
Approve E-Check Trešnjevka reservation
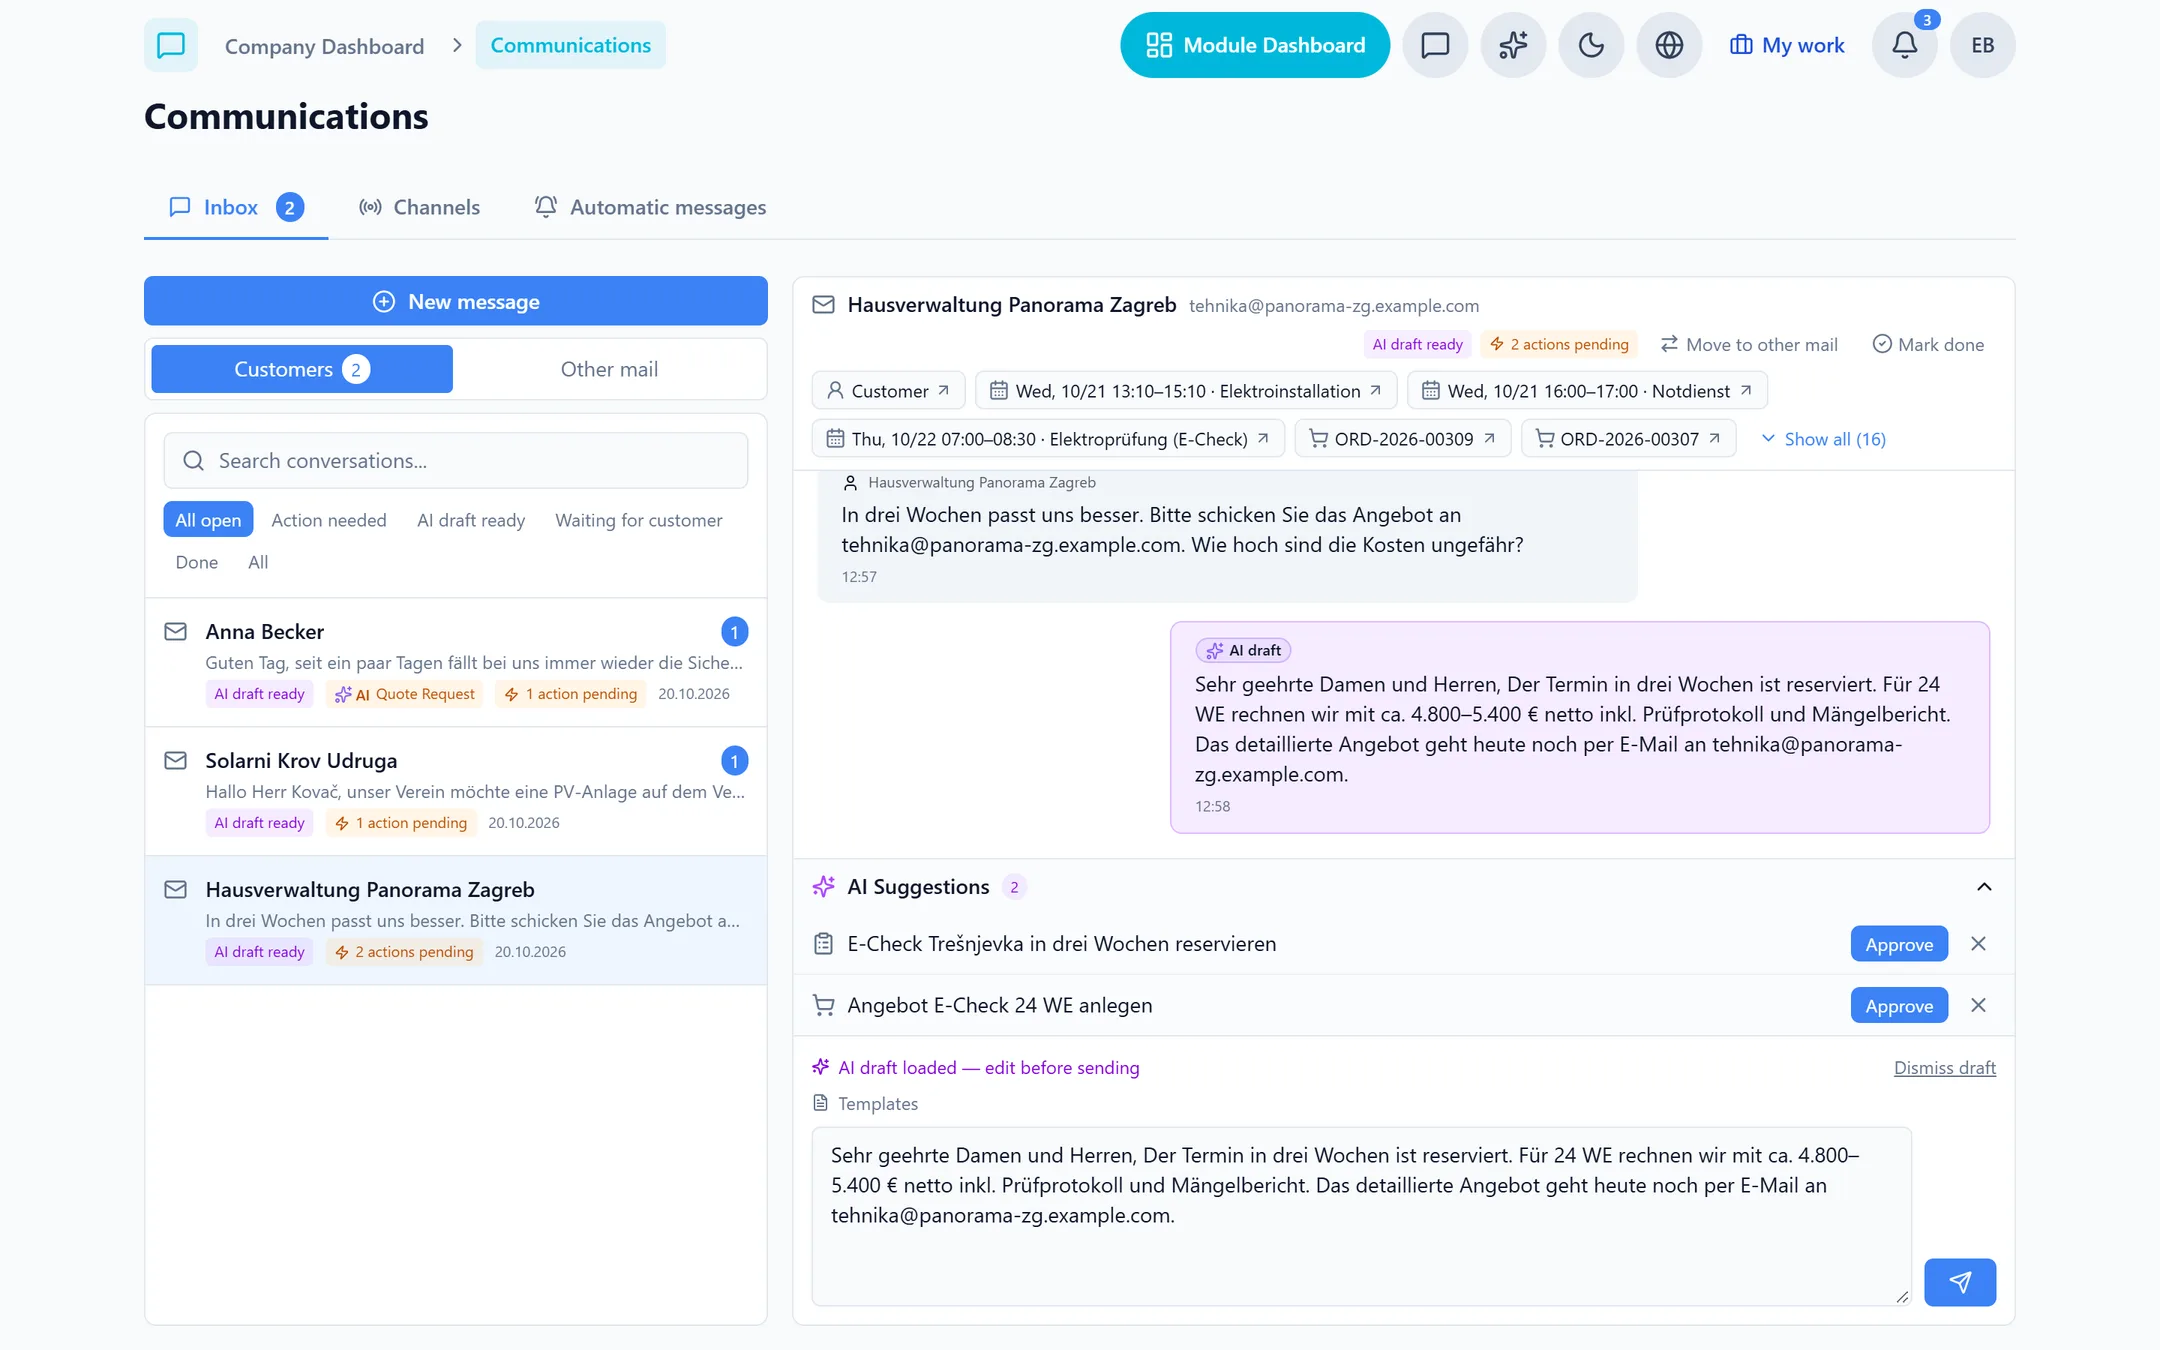tap(1899, 944)
